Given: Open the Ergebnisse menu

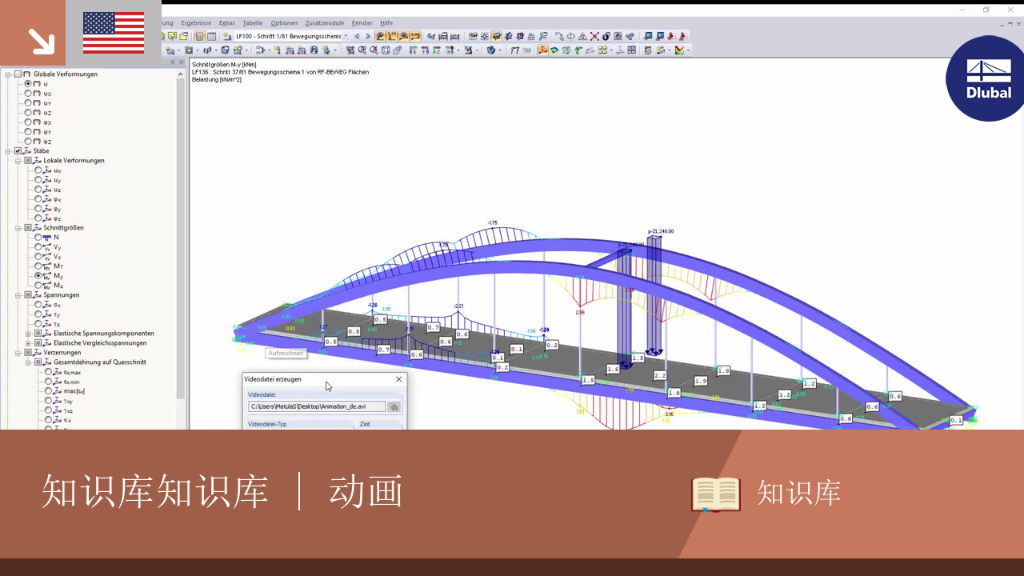Looking at the screenshot, I should point(196,23).
